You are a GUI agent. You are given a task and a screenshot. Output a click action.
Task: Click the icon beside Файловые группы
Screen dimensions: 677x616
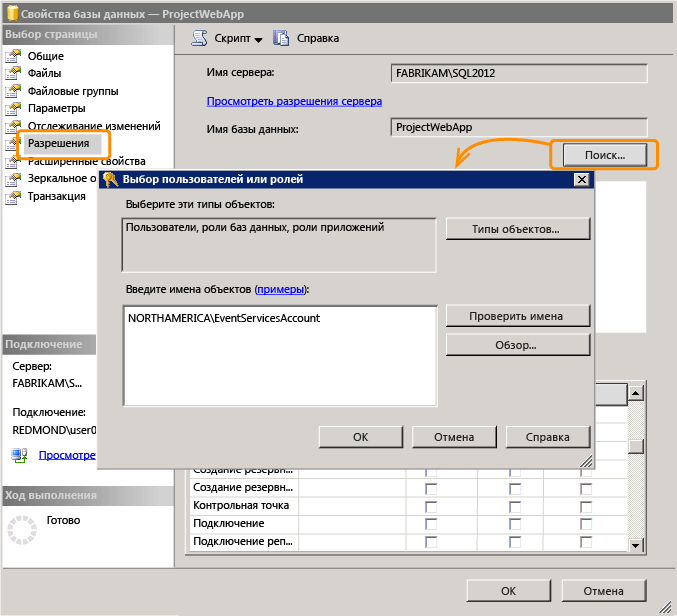click(x=13, y=91)
